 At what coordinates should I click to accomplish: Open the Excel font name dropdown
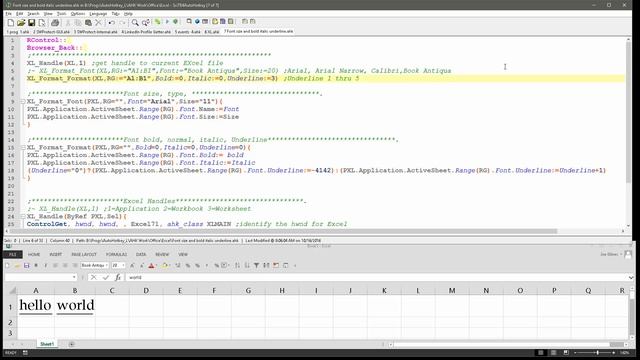(x=107, y=266)
